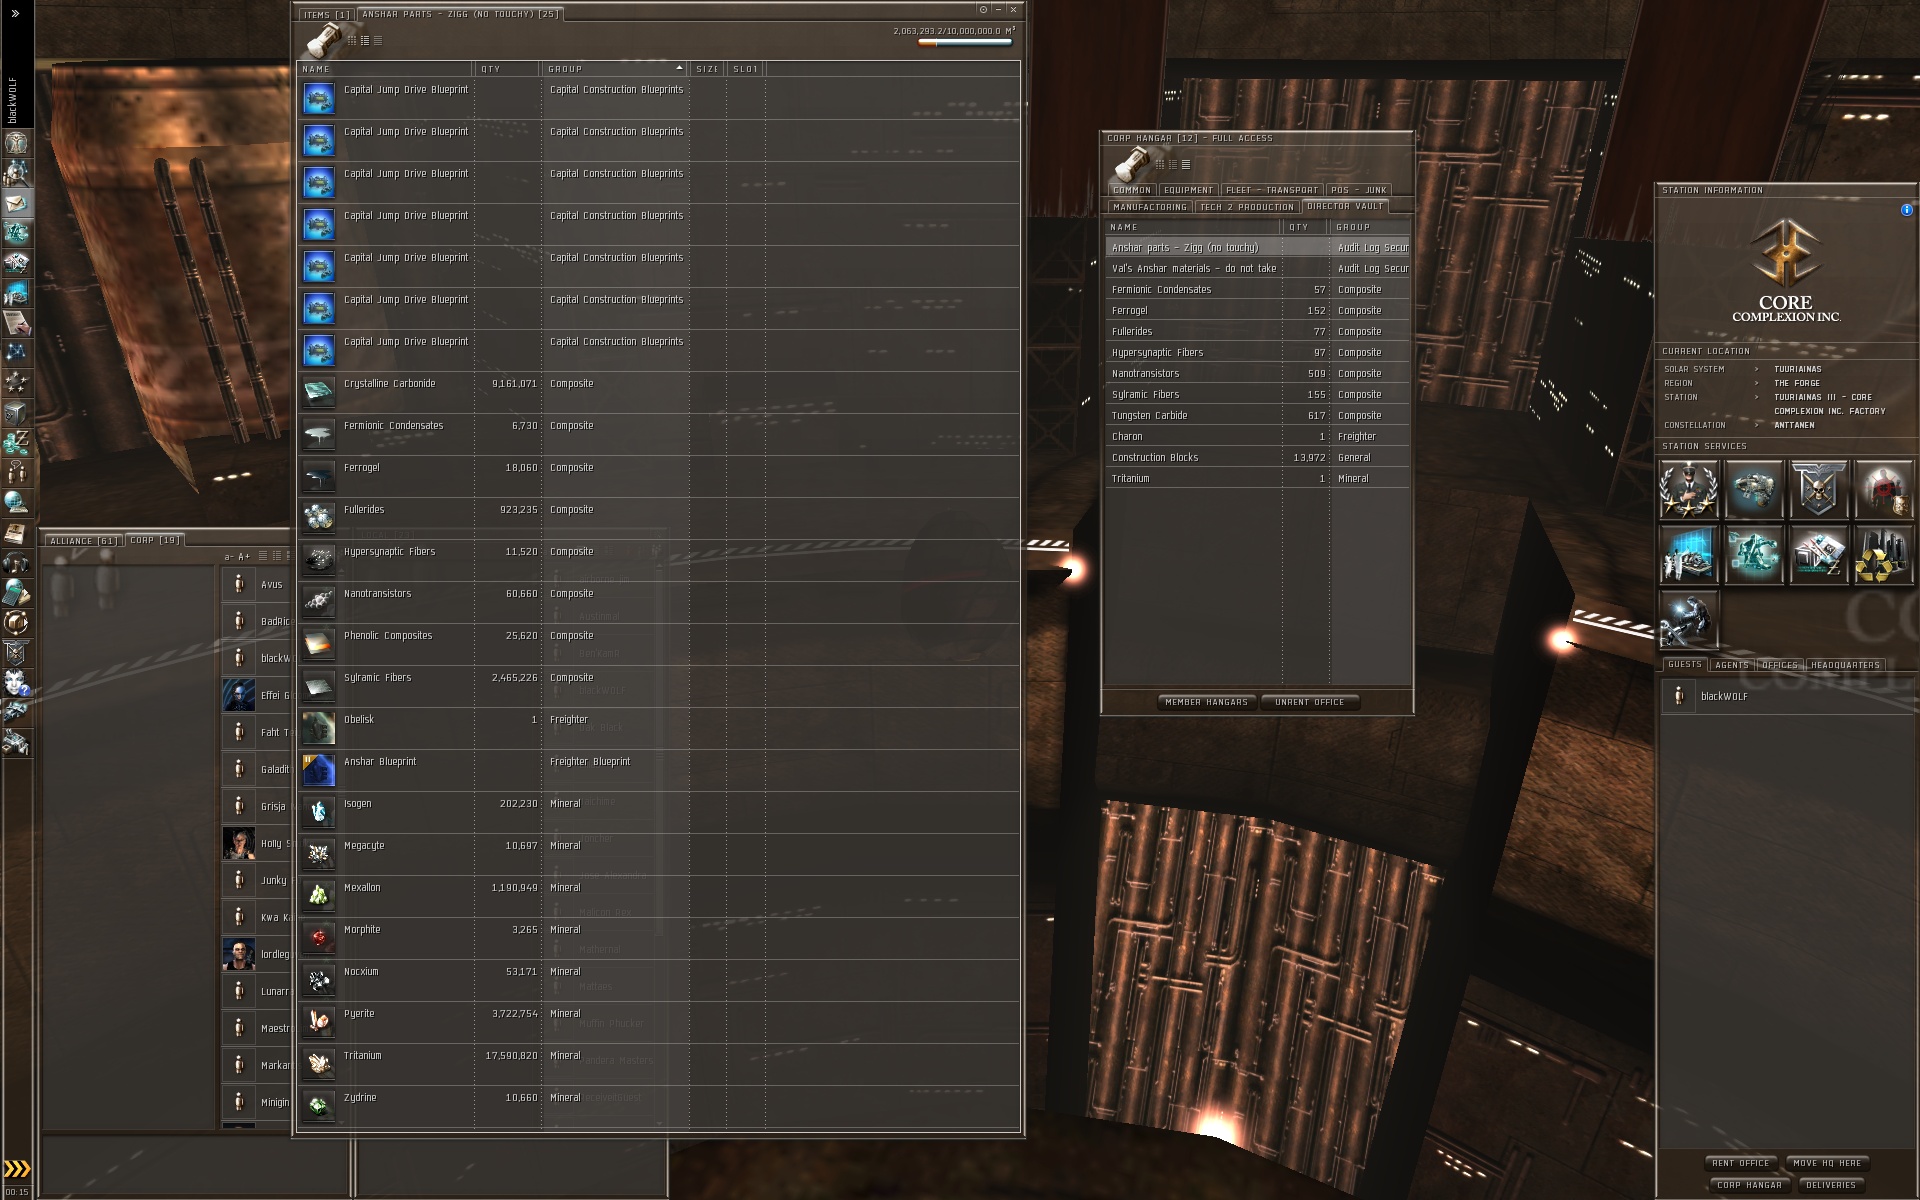Toggle details view mode in Corp Hangar
1920x1200 pixels.
pyautogui.click(x=1173, y=165)
